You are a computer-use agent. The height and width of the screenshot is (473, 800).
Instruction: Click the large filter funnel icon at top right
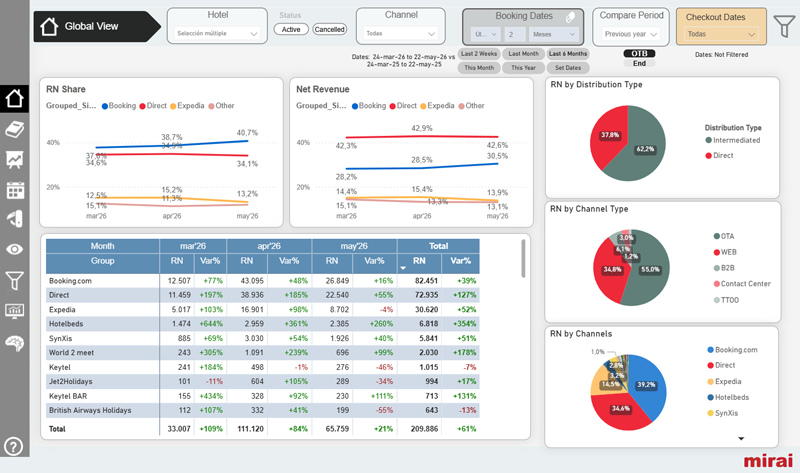coord(784,26)
